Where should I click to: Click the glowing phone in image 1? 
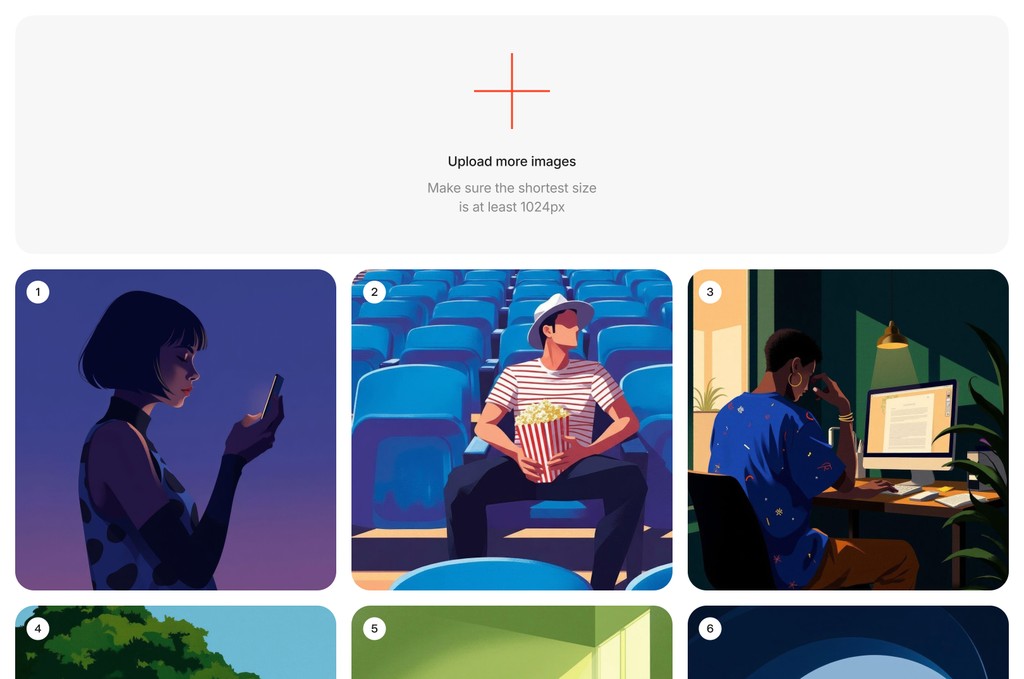point(273,396)
